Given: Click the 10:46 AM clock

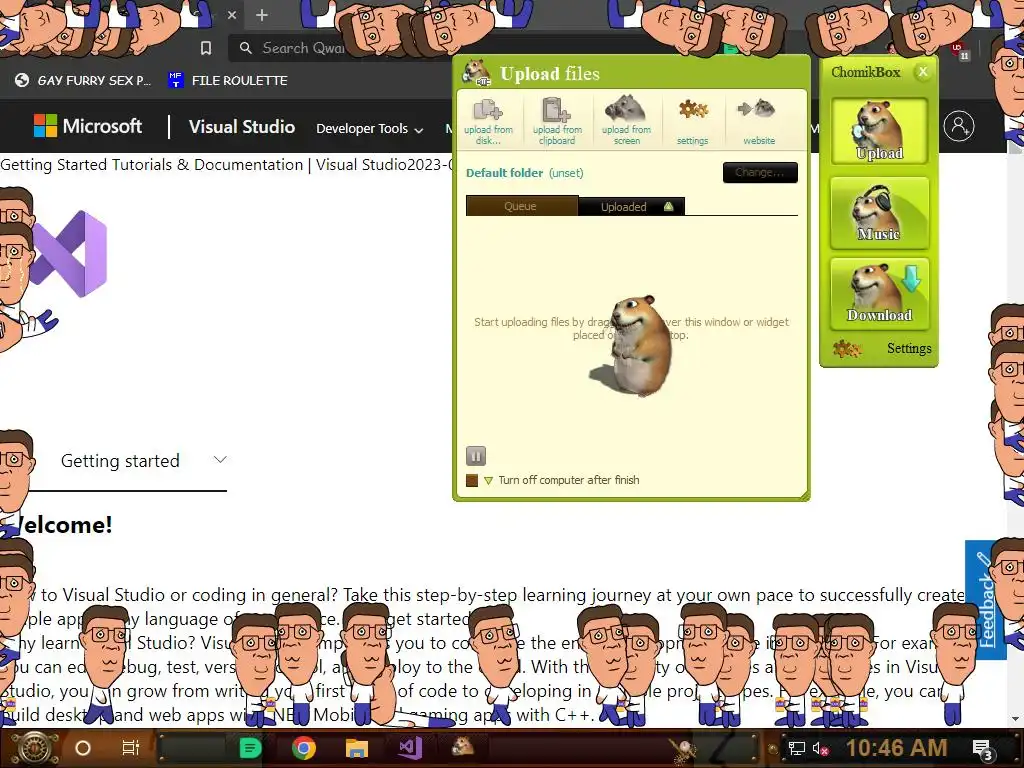Looking at the screenshot, I should pos(897,748).
